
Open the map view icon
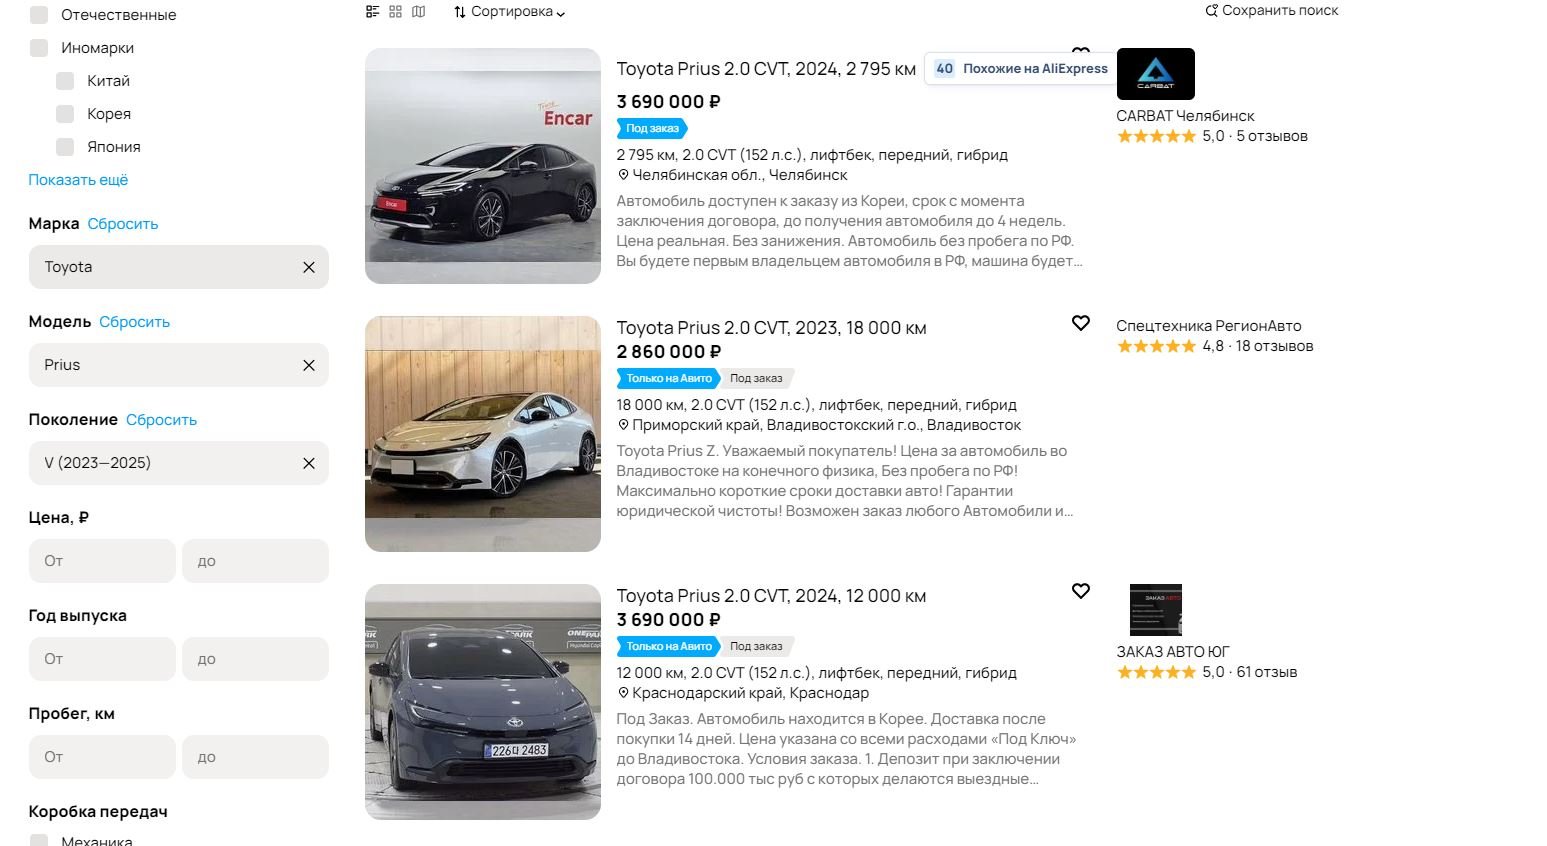coord(419,12)
